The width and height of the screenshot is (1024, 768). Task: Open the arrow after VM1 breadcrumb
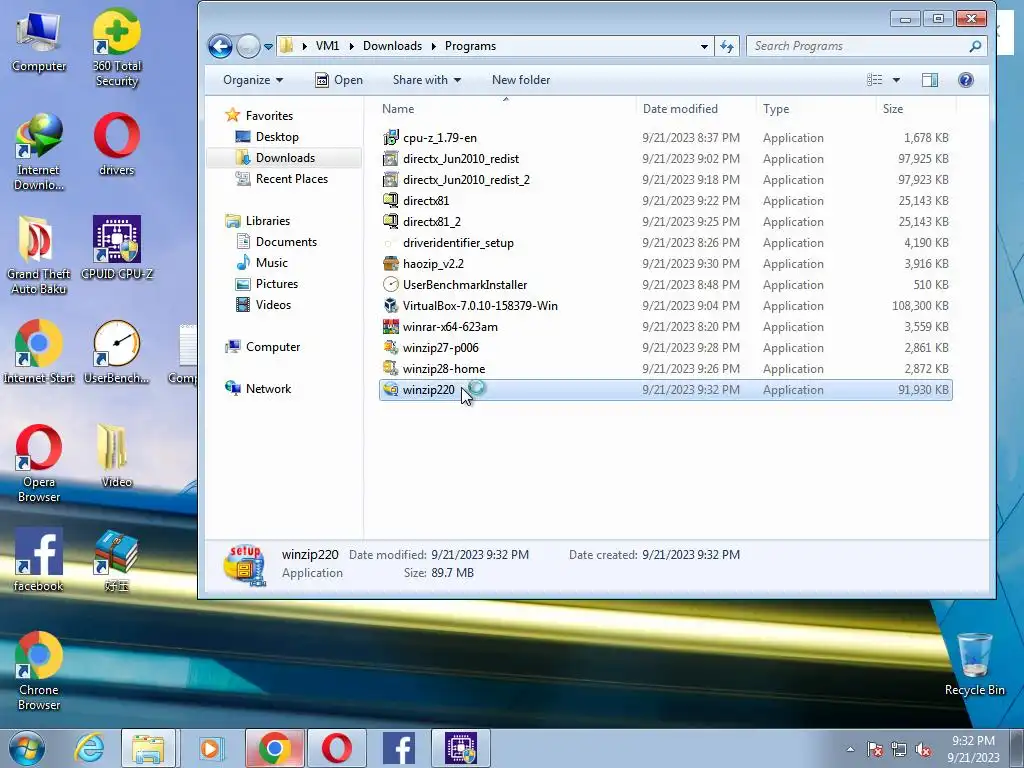click(x=351, y=46)
